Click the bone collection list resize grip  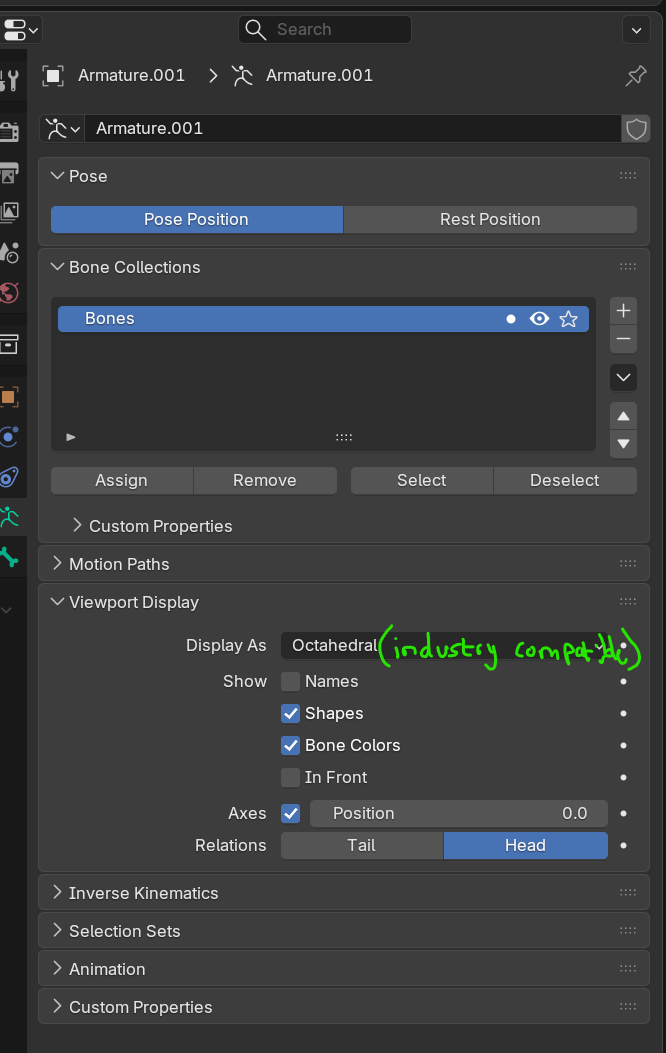pos(344,437)
